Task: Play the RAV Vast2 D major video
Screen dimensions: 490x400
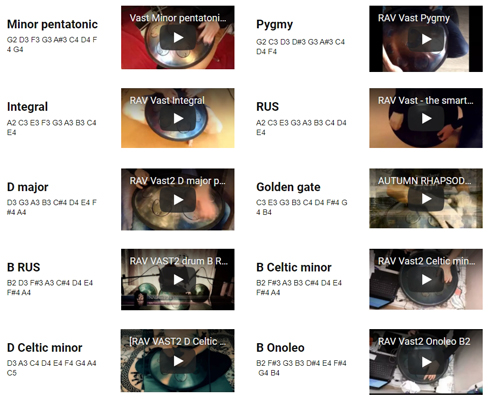Action: coord(178,200)
